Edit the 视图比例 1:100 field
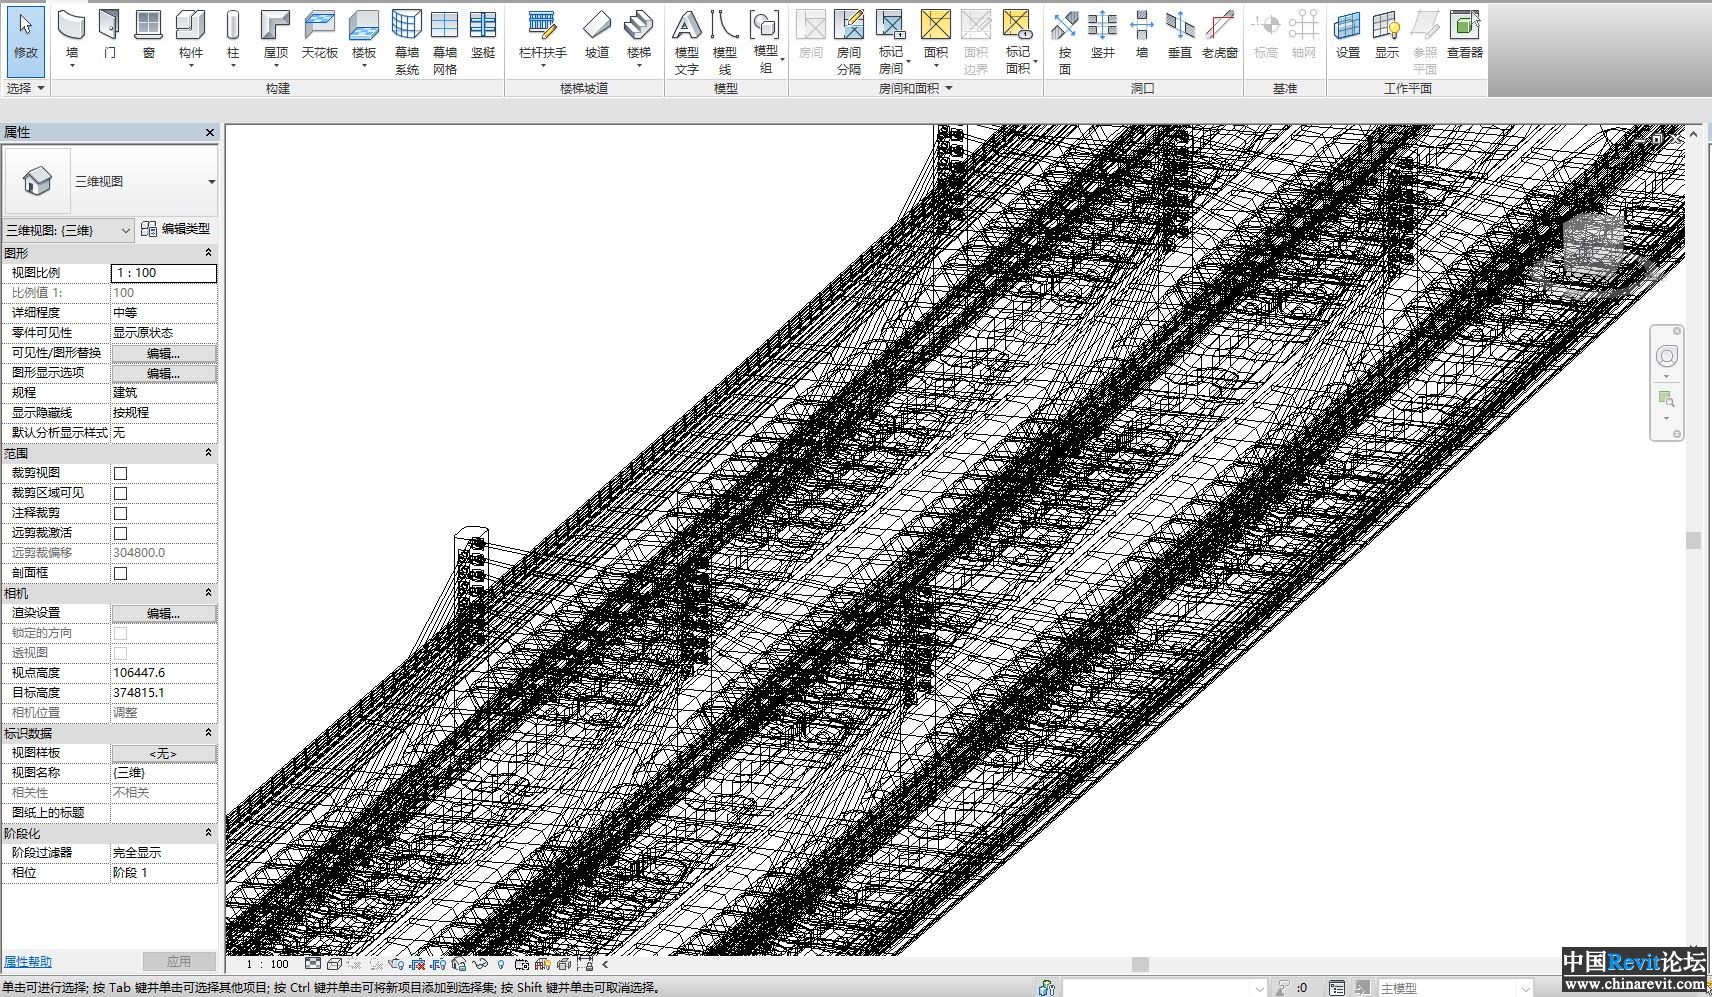The height and width of the screenshot is (997, 1712). (163, 273)
